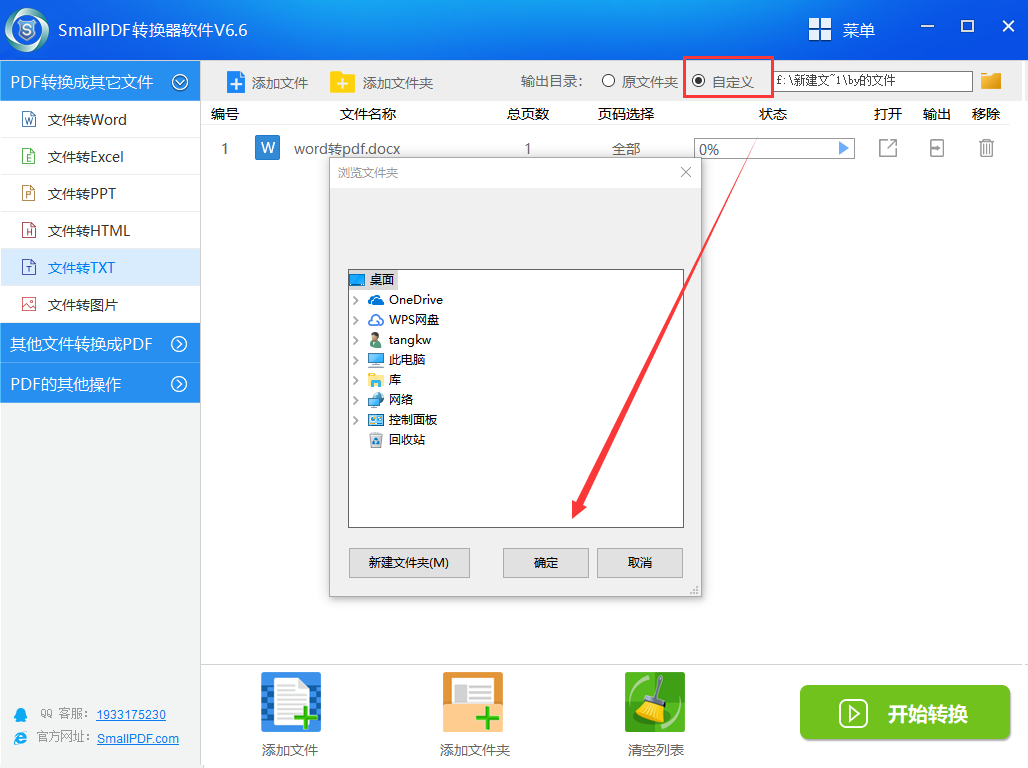Click the 文件转Word sidebar icon
The width and height of the screenshot is (1028, 768).
29,119
